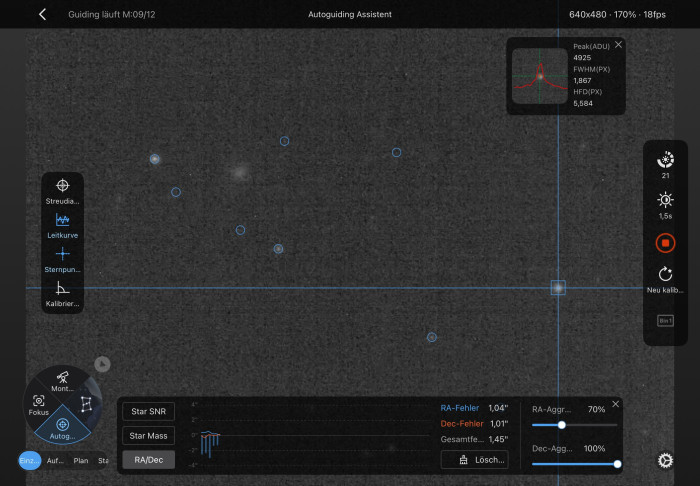Click the RA-Fehler label

(459, 408)
